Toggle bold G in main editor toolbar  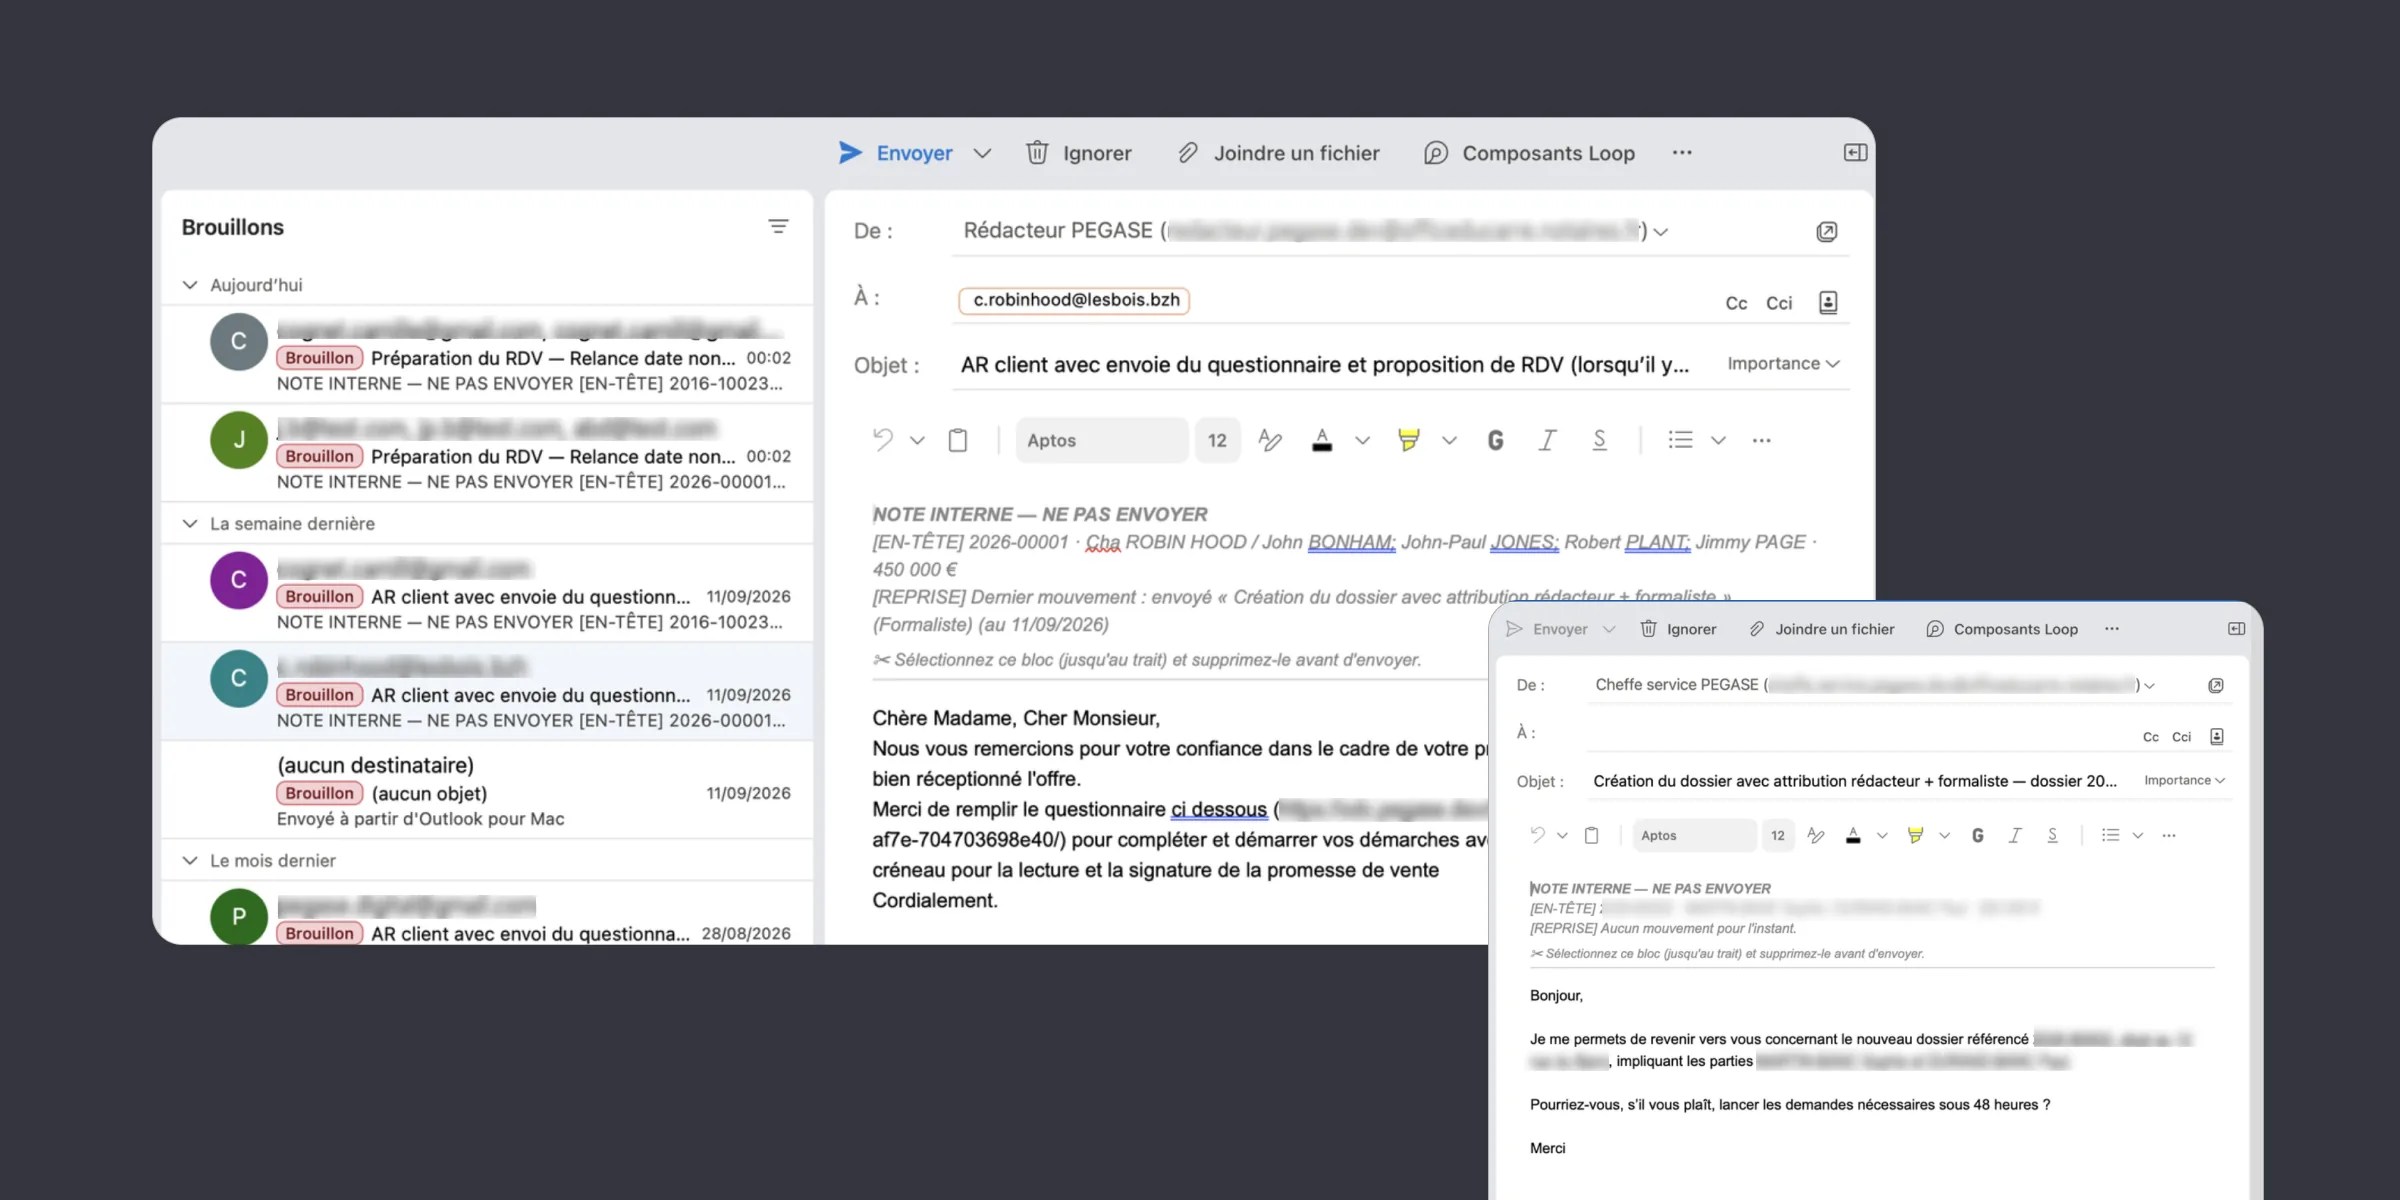click(x=1496, y=440)
